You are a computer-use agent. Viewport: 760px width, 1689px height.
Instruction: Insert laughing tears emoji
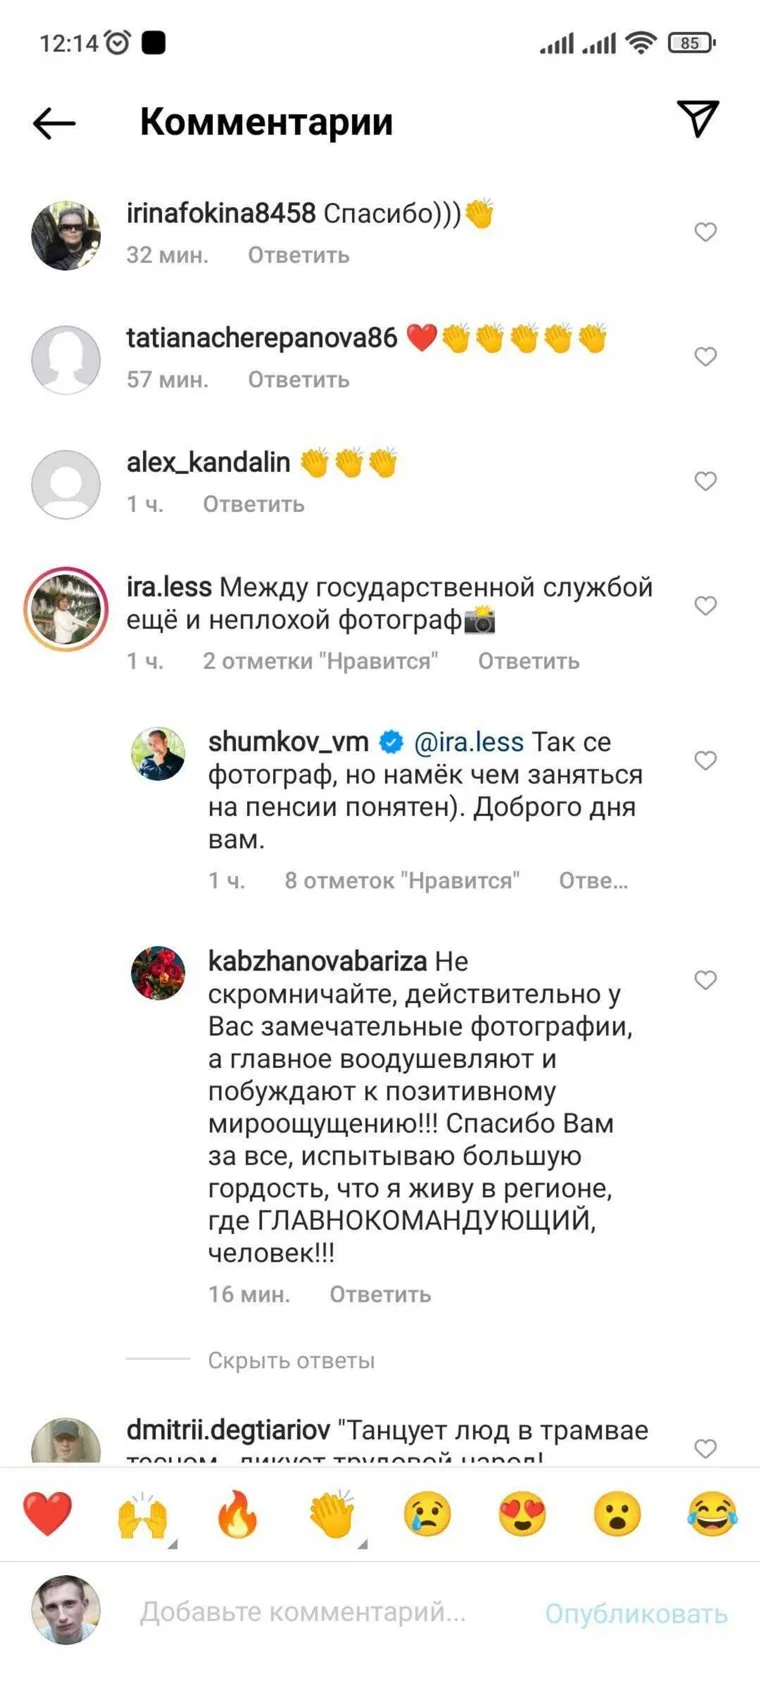point(712,1514)
